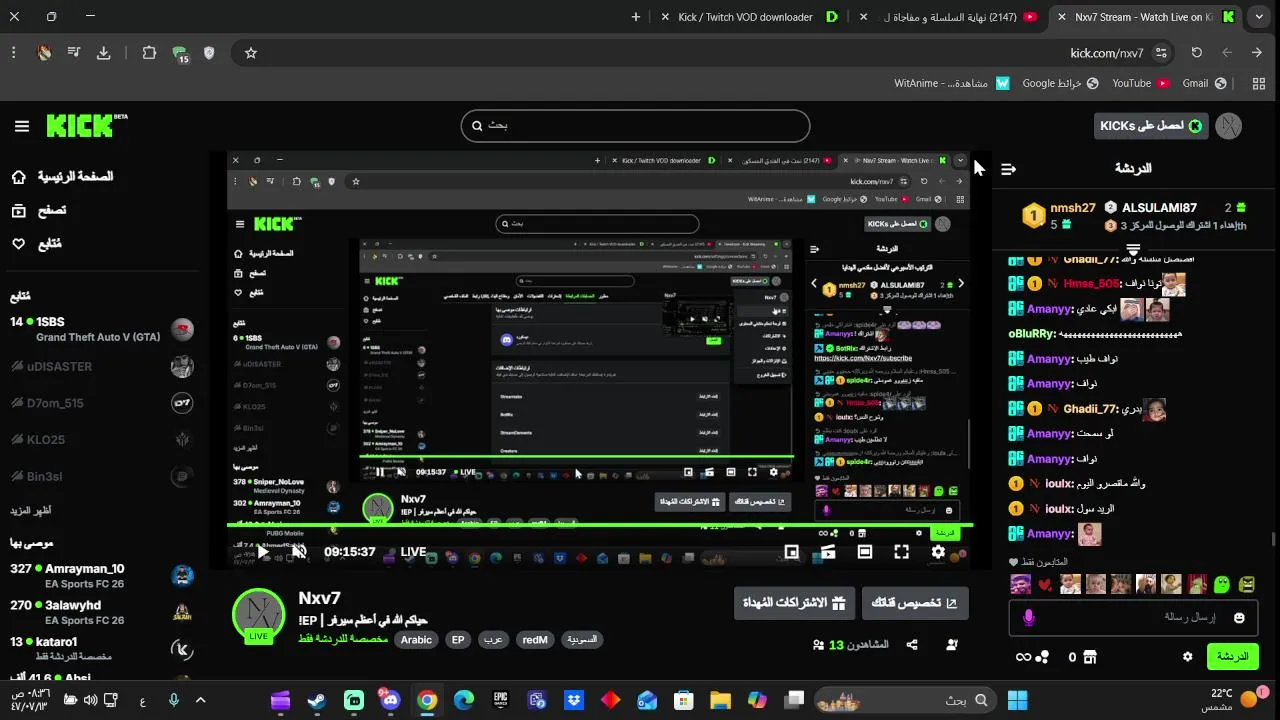
Task: Click احصل على KICKs button
Action: point(1151,126)
